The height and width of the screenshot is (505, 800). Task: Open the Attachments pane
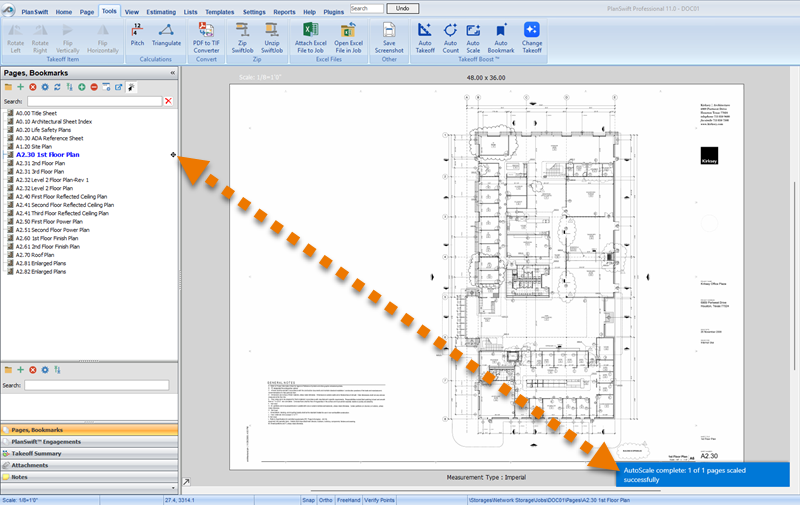click(89, 465)
